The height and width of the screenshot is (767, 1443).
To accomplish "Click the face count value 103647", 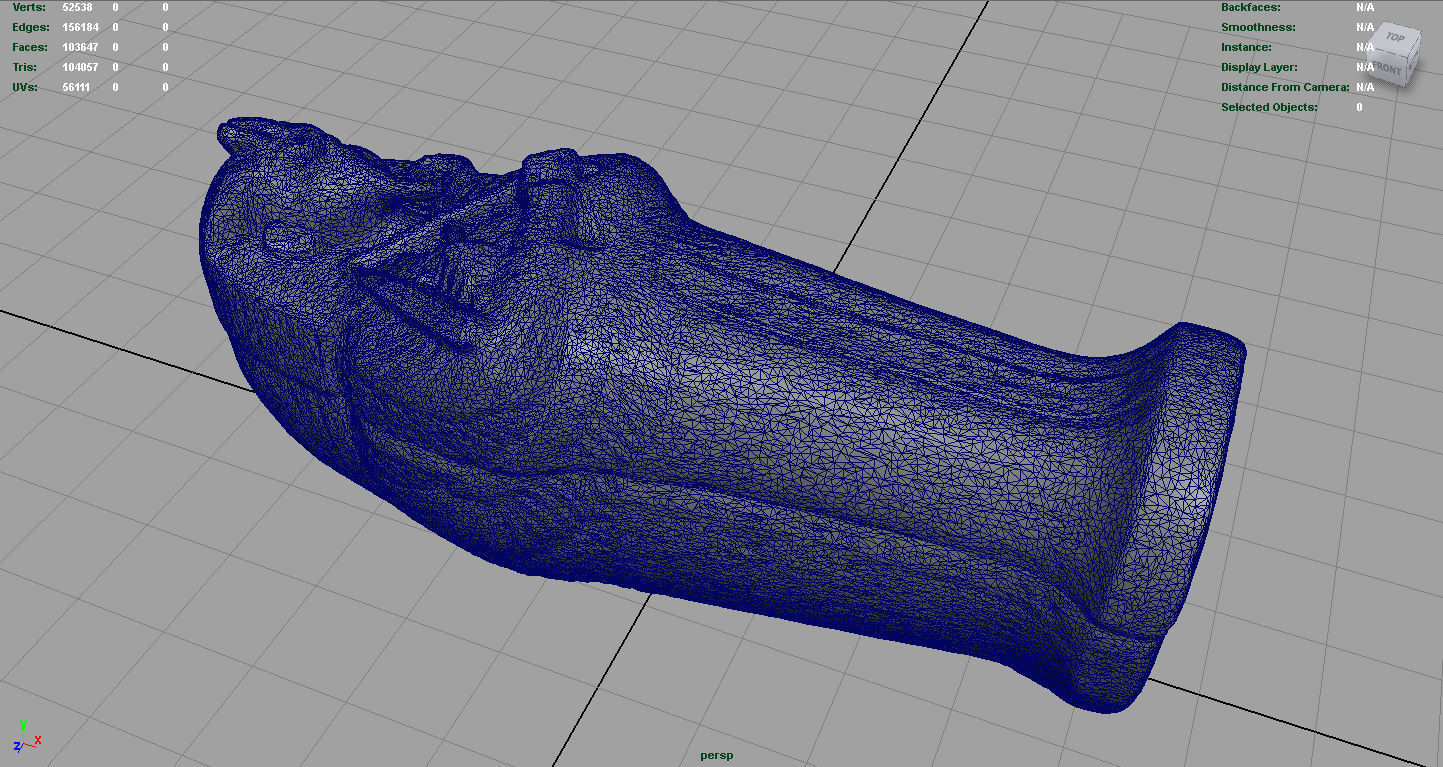I will [80, 47].
